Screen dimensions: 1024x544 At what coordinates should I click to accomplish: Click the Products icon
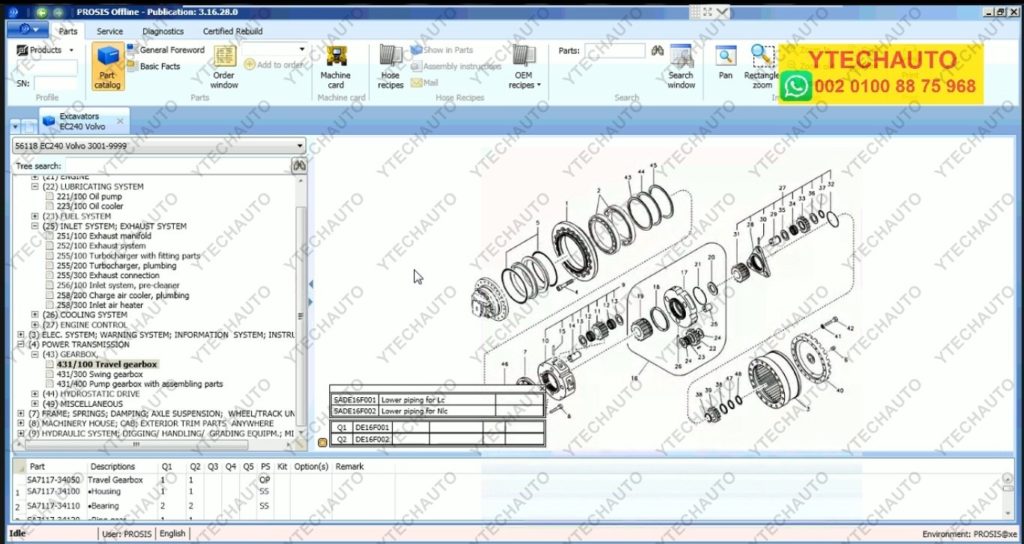pyautogui.click(x=22, y=50)
